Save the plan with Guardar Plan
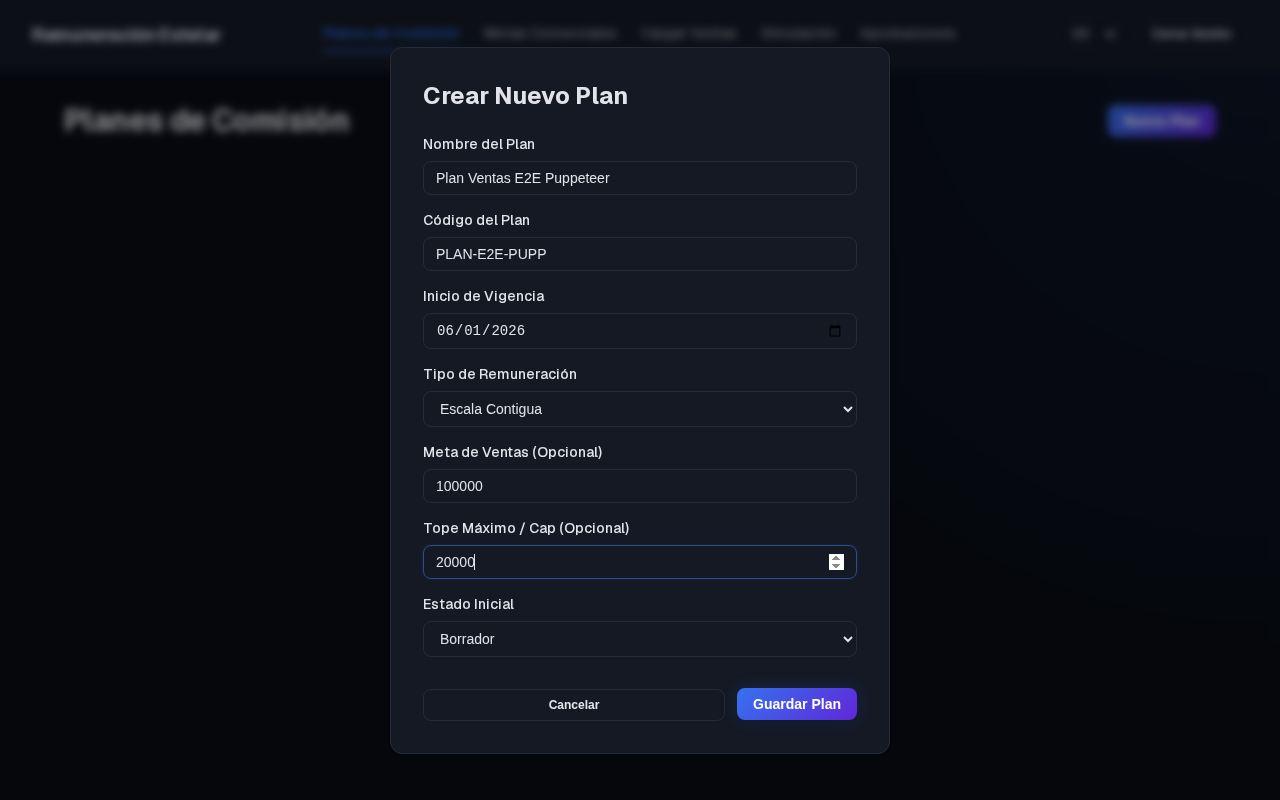Image resolution: width=1280 pixels, height=800 pixels. (797, 704)
